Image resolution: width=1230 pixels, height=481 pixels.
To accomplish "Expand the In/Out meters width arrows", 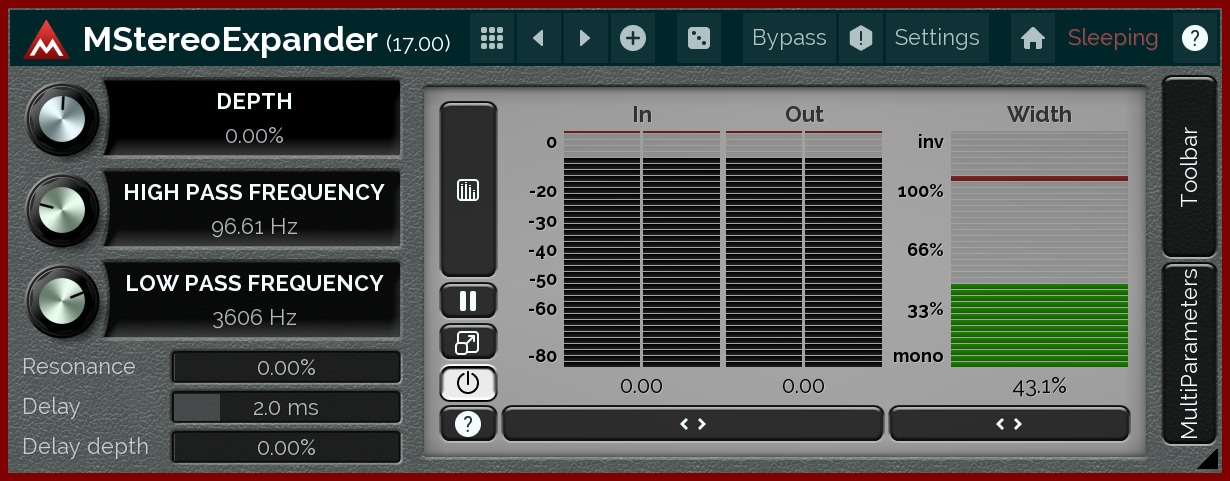I will tap(693, 424).
